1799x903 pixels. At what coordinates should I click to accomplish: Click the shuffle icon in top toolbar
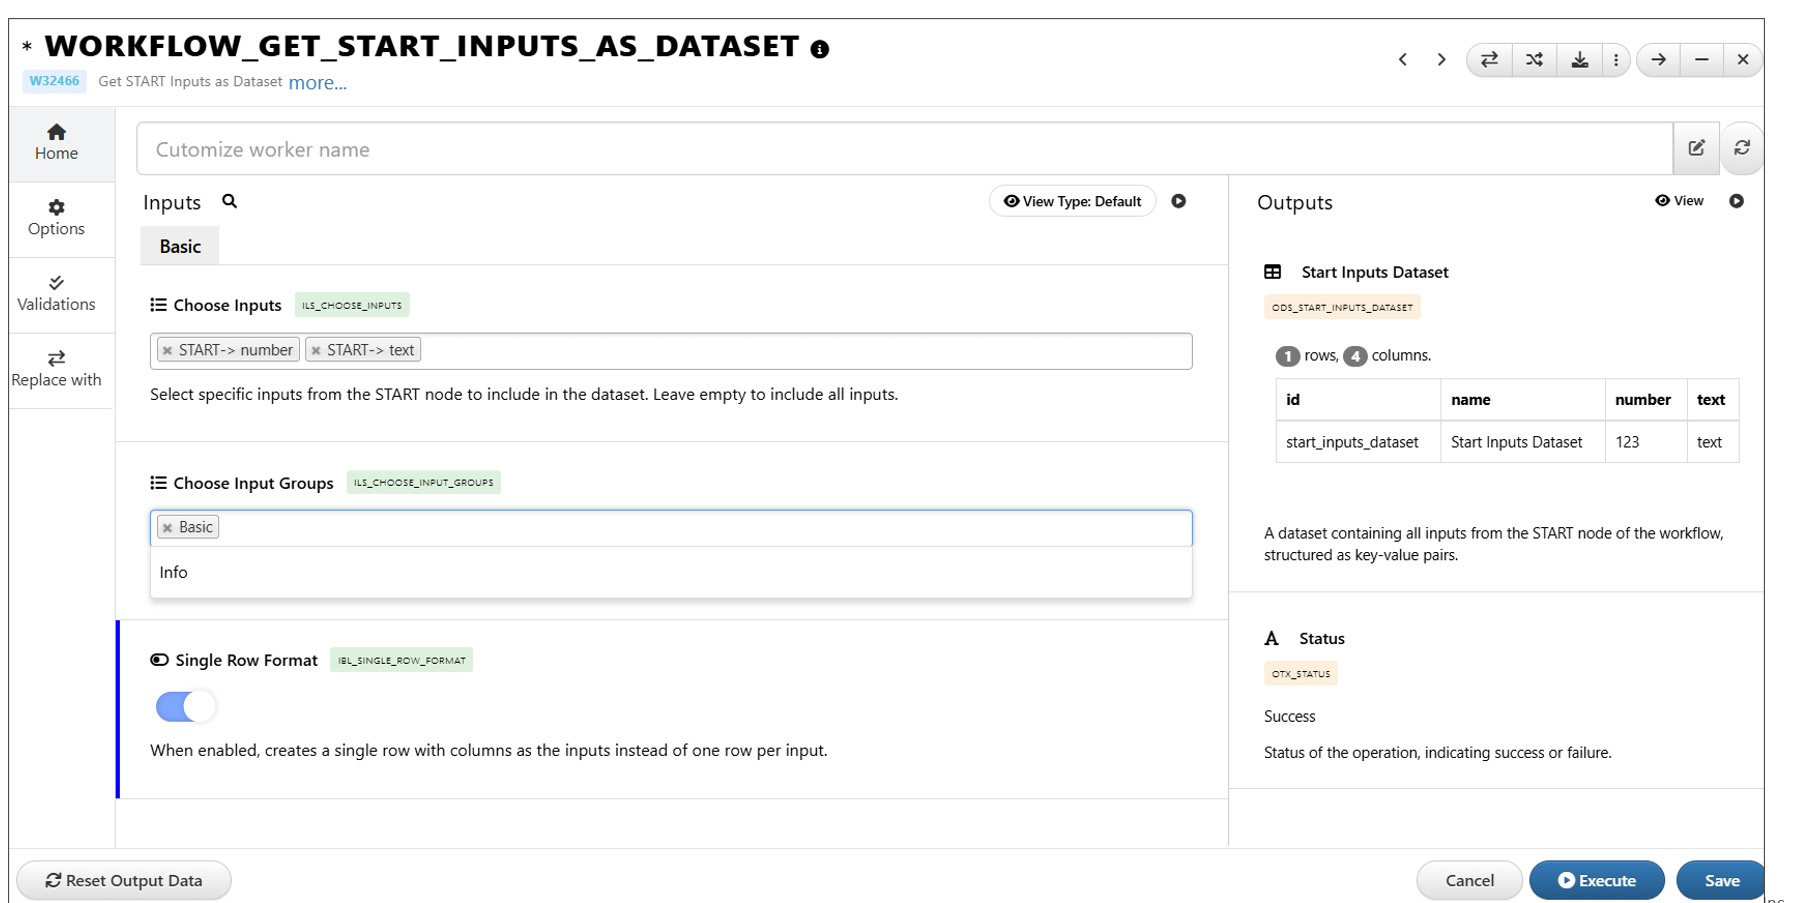pyautogui.click(x=1534, y=60)
